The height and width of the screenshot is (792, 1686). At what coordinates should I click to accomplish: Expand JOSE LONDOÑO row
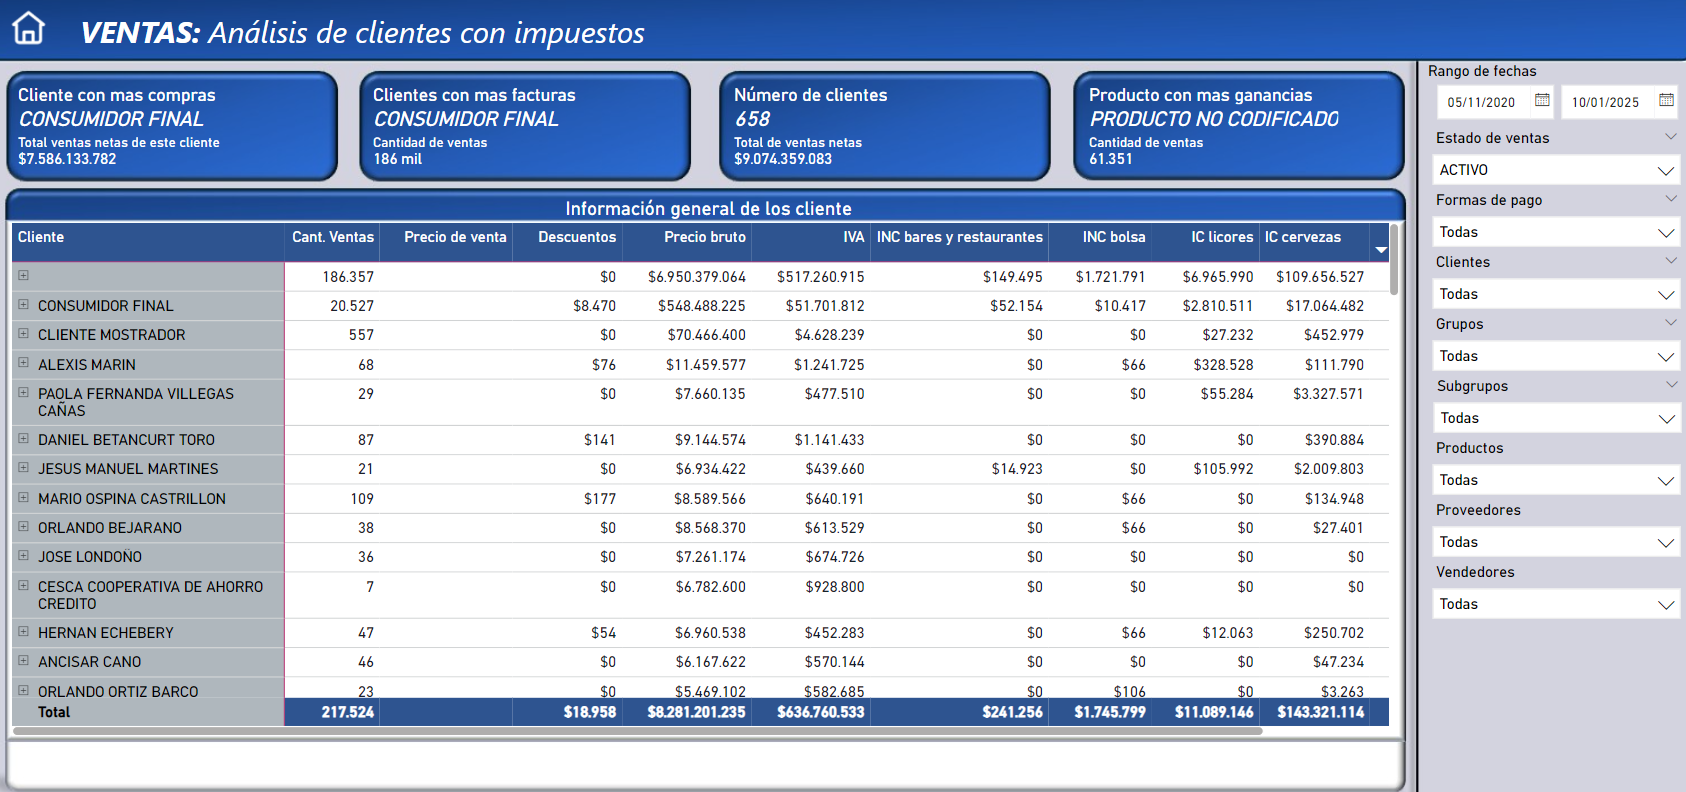[x=23, y=555]
